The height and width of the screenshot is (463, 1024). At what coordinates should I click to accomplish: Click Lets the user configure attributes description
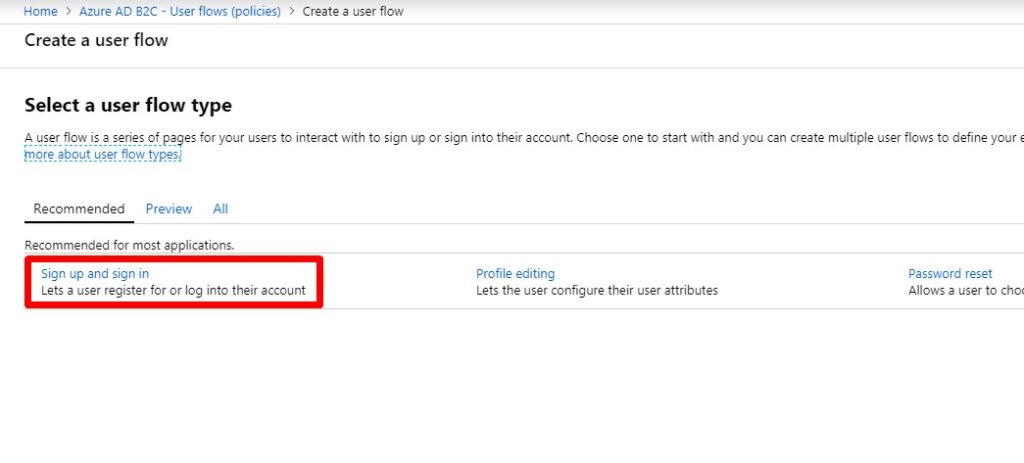tap(597, 291)
